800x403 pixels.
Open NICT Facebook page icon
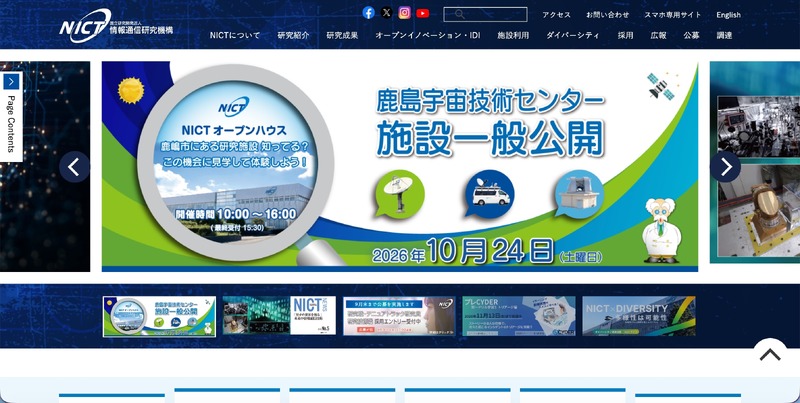368,13
